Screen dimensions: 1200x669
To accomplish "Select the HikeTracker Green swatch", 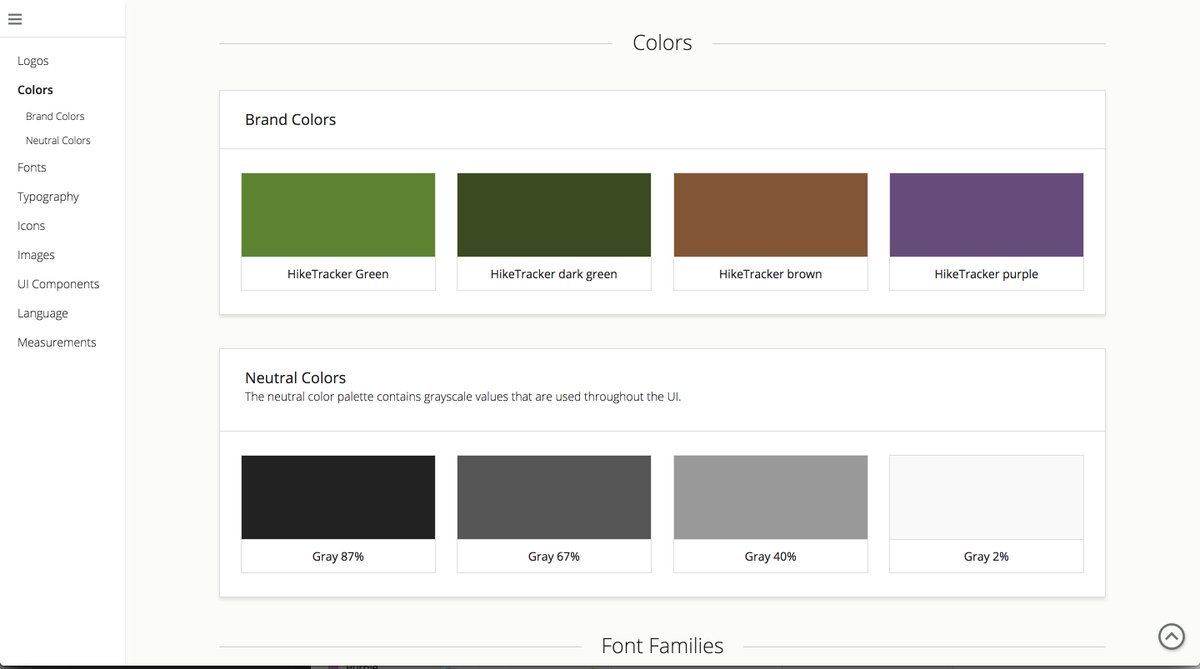I will [338, 215].
